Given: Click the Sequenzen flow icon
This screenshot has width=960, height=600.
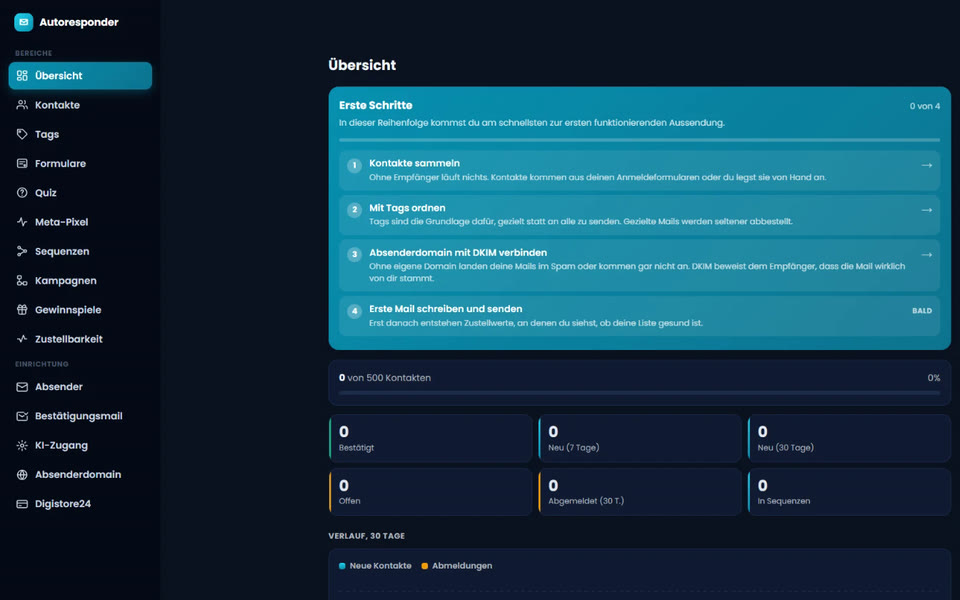Looking at the screenshot, I should pyautogui.click(x=22, y=252).
